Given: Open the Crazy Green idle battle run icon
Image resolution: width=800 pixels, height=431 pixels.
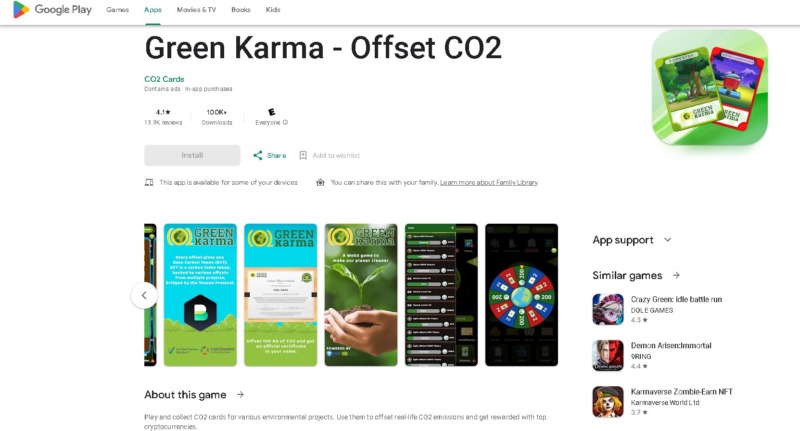Looking at the screenshot, I should pyautogui.click(x=608, y=309).
